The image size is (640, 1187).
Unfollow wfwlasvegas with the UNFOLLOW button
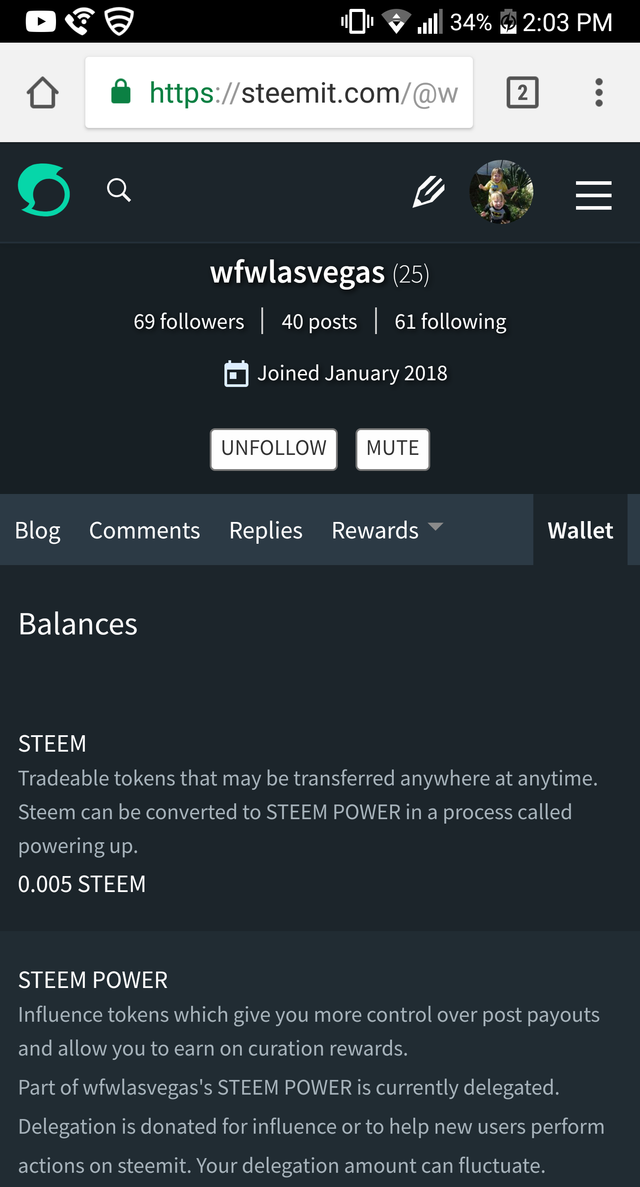(273, 449)
